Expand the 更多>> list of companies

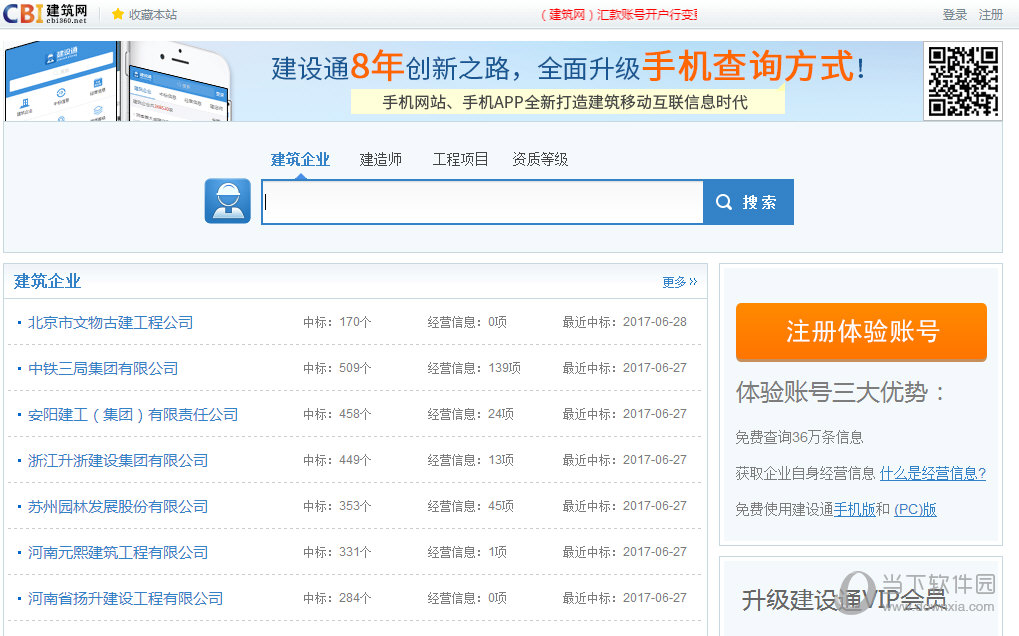679,282
